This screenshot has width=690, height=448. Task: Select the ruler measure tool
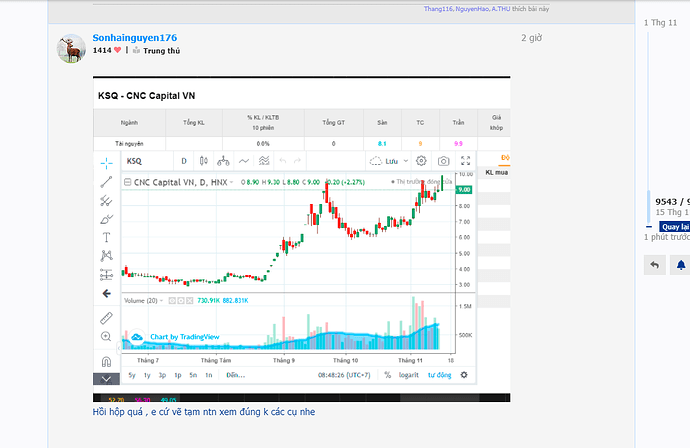coord(106,318)
